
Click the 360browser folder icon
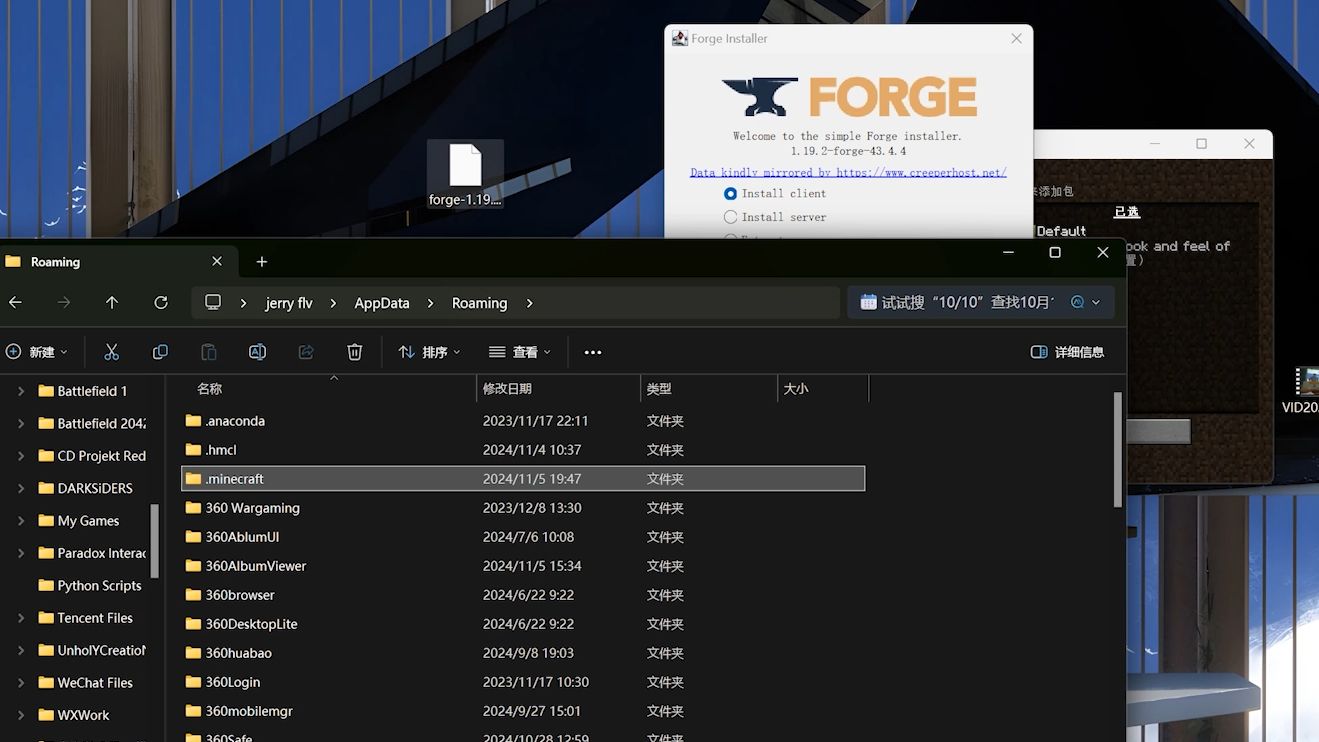pyautogui.click(x=193, y=595)
